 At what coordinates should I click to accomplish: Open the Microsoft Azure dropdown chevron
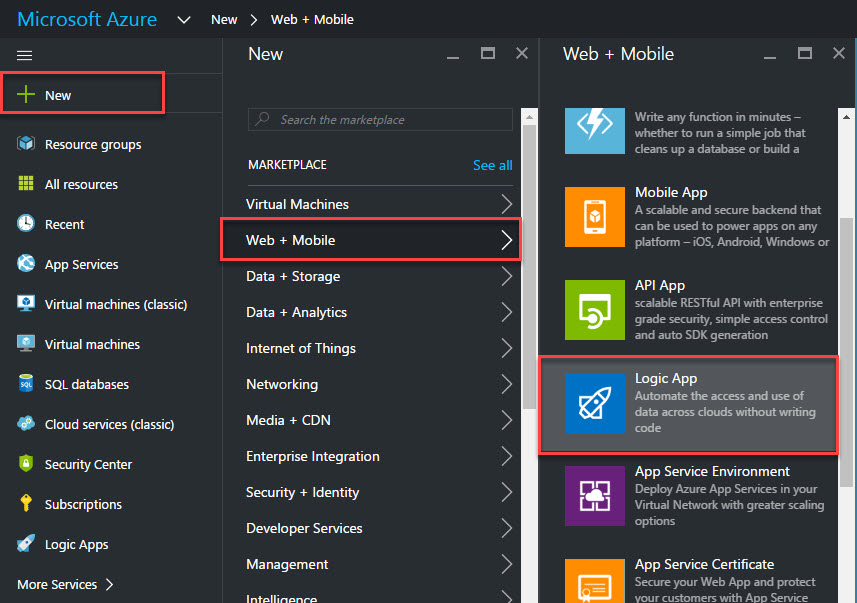pyautogui.click(x=184, y=20)
